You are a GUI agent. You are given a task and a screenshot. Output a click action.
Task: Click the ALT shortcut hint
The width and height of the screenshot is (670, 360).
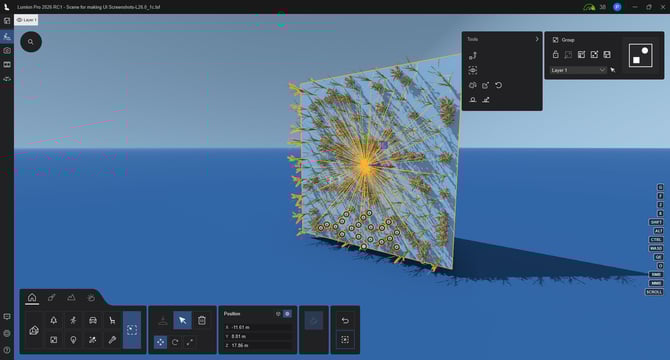pos(658,231)
